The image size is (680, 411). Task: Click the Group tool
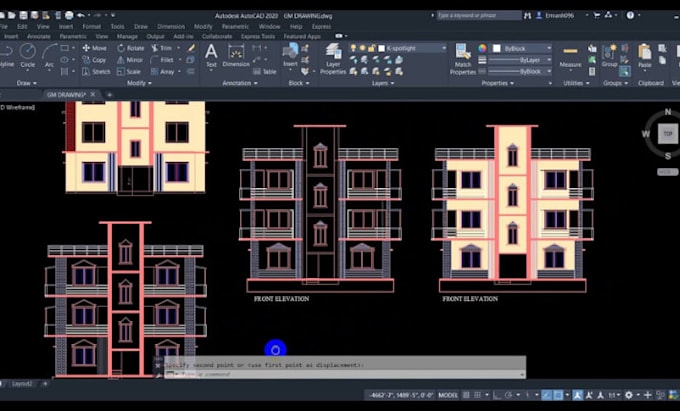(609, 55)
